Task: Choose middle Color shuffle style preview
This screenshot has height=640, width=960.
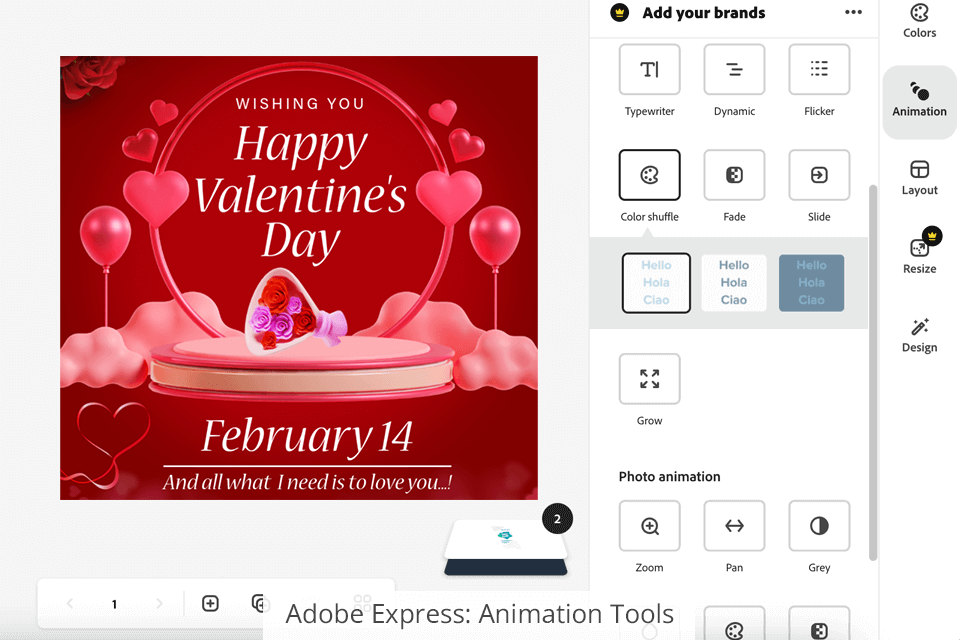Action: click(x=733, y=283)
